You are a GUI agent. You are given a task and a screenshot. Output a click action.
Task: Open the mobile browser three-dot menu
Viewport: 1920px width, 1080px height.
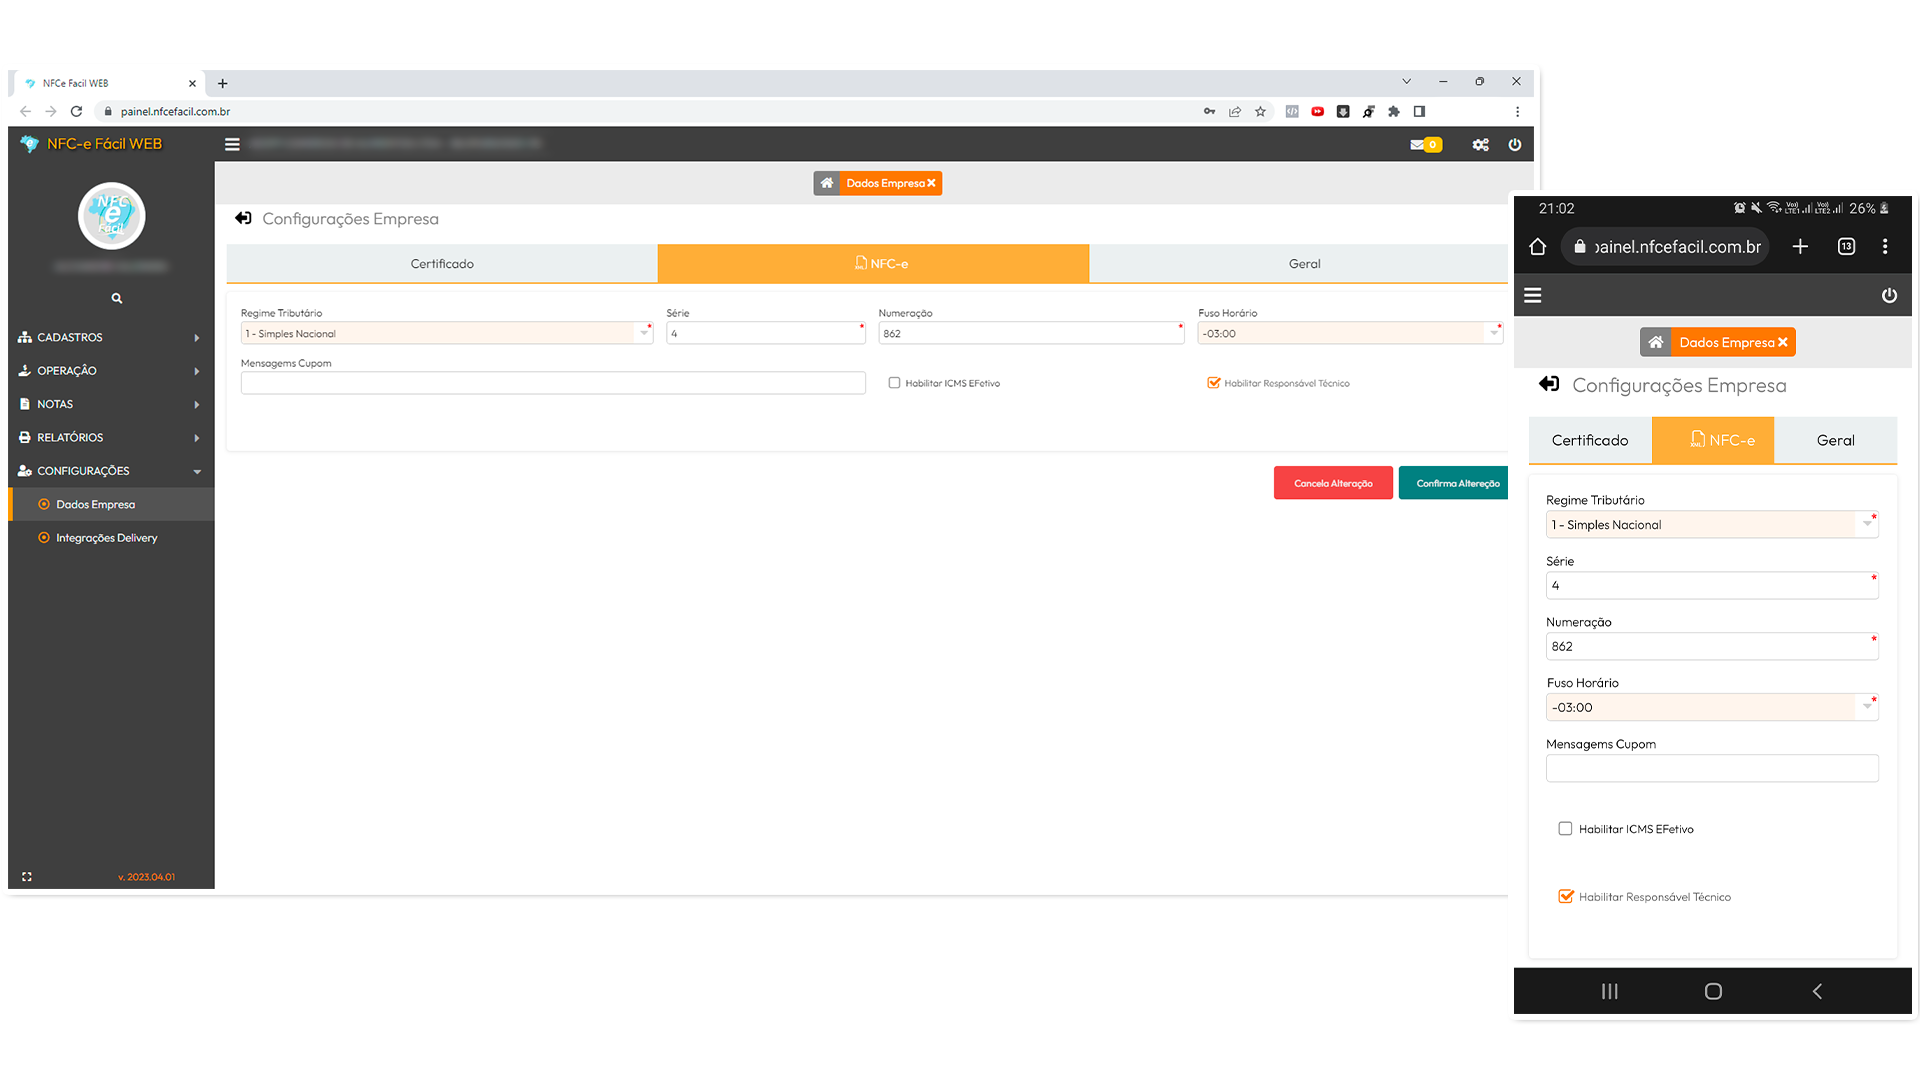pos(1885,247)
